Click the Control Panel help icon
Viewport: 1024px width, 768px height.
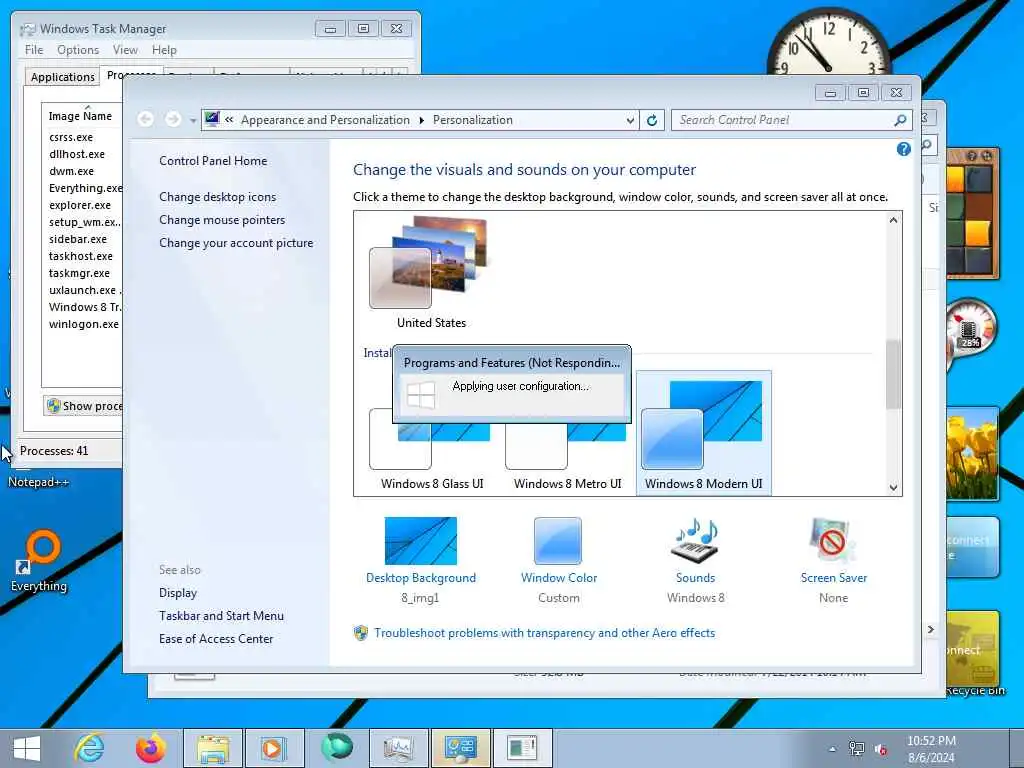[903, 149]
